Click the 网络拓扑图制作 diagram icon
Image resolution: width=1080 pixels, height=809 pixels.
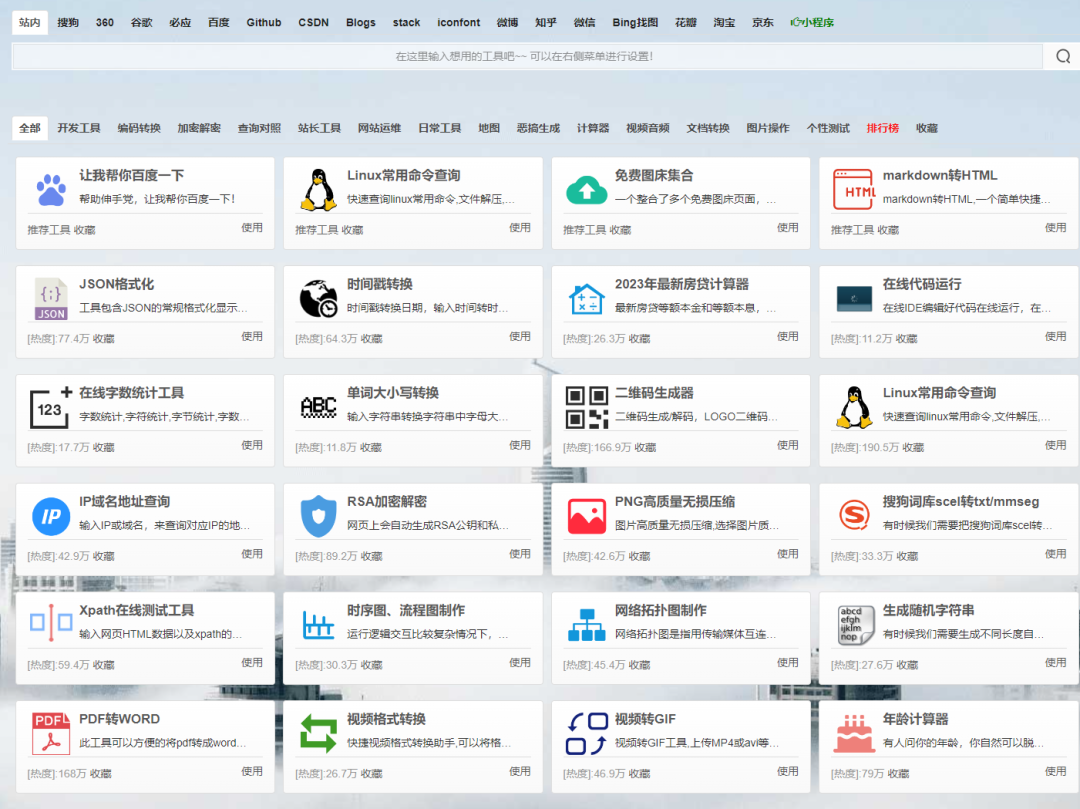click(x=587, y=625)
